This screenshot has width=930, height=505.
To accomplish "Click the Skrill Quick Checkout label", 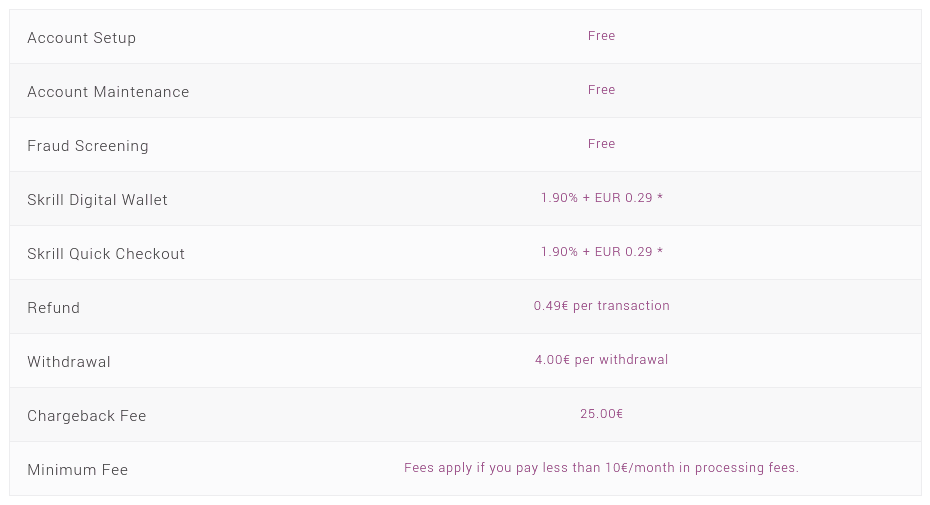I will coord(106,254).
